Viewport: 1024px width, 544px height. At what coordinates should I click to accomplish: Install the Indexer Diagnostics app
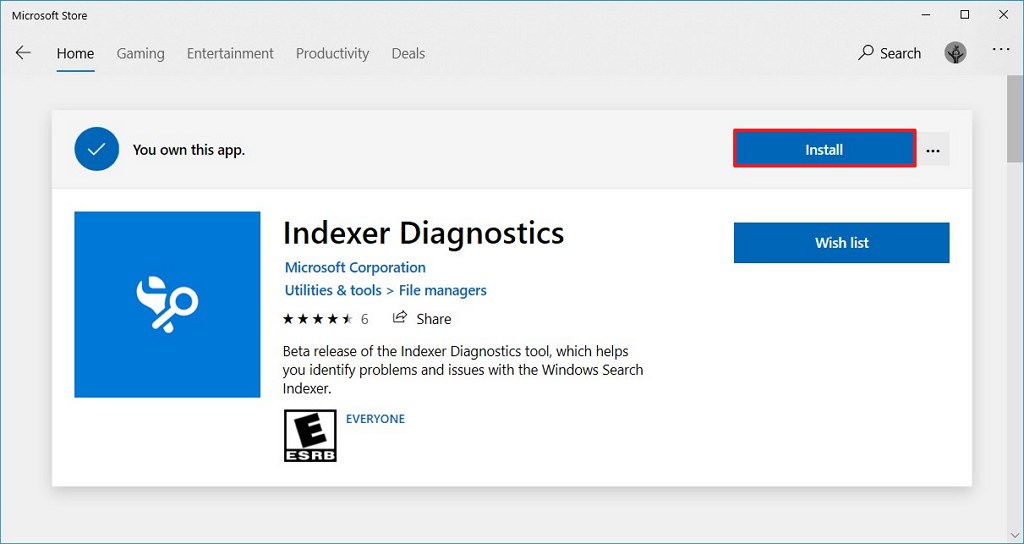(x=824, y=150)
